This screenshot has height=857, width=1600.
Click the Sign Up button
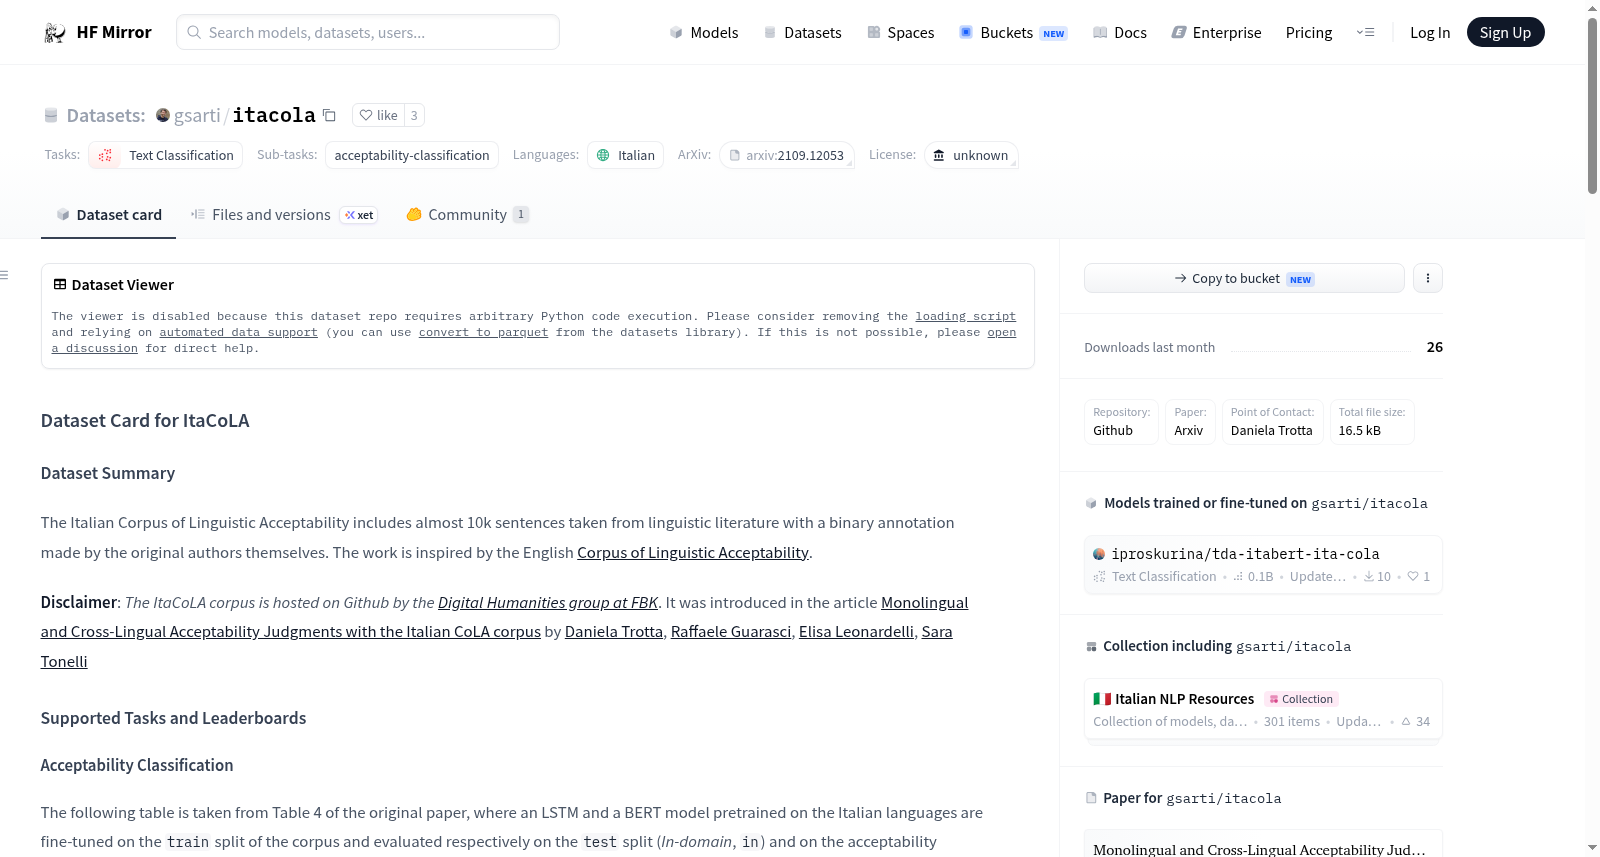(1505, 32)
